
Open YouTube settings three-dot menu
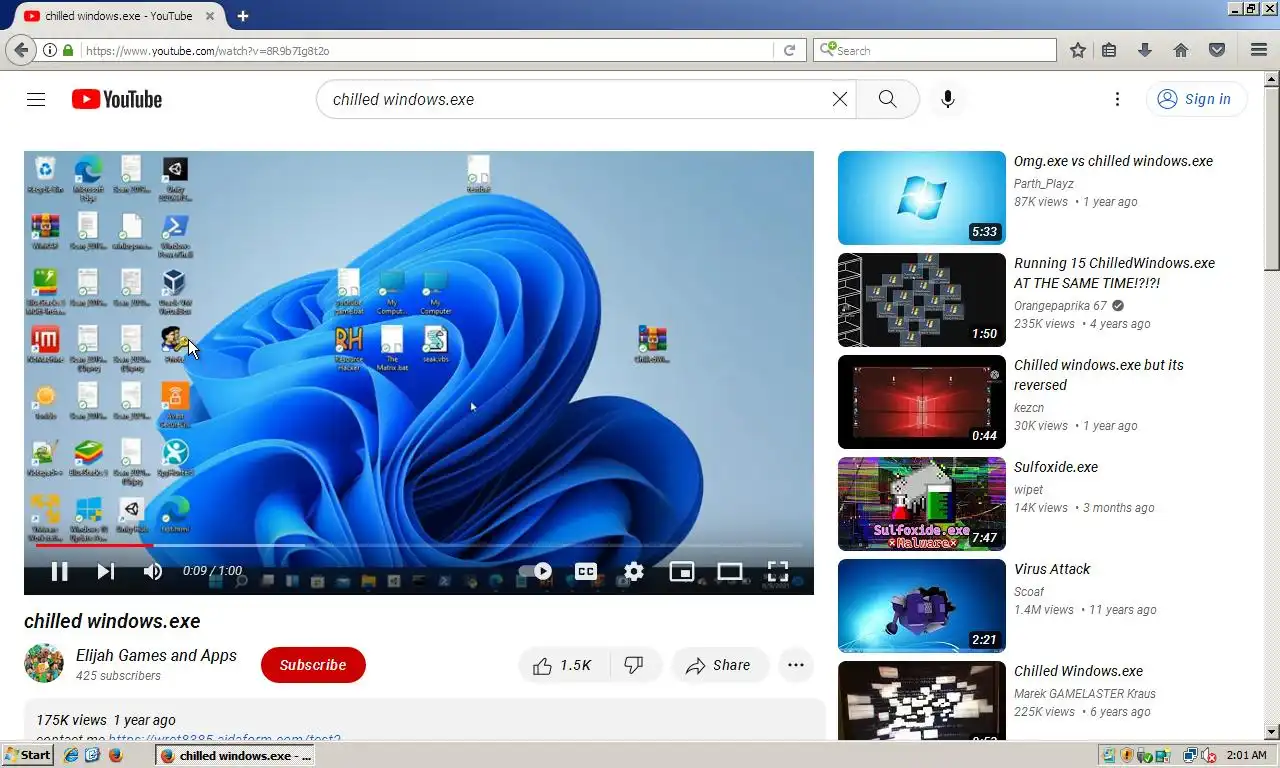[x=1117, y=99]
